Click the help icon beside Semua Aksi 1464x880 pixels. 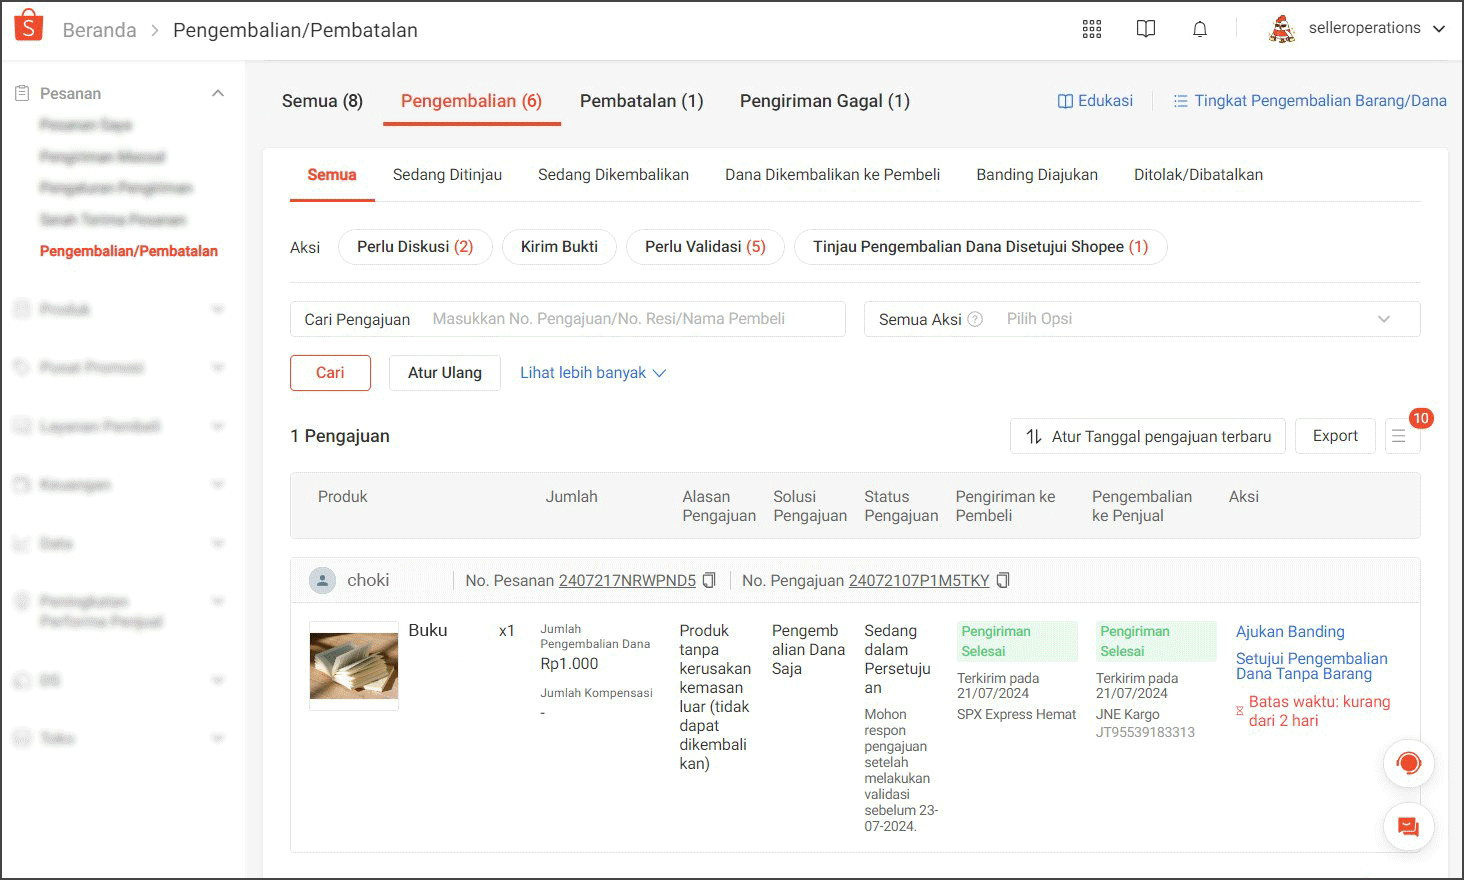tap(975, 319)
